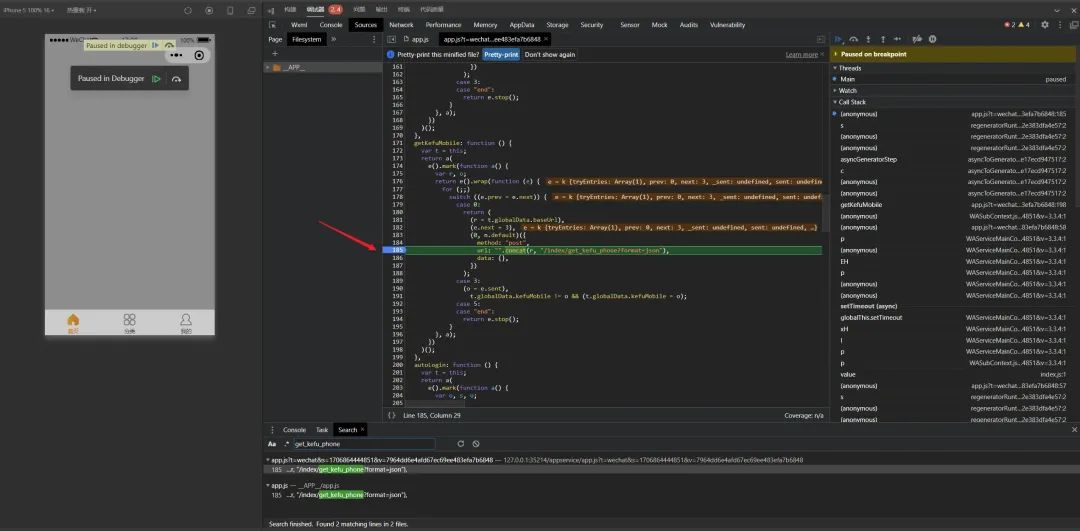Switch to the Console top tab
Viewport: 1080px width, 531px height.
point(331,25)
